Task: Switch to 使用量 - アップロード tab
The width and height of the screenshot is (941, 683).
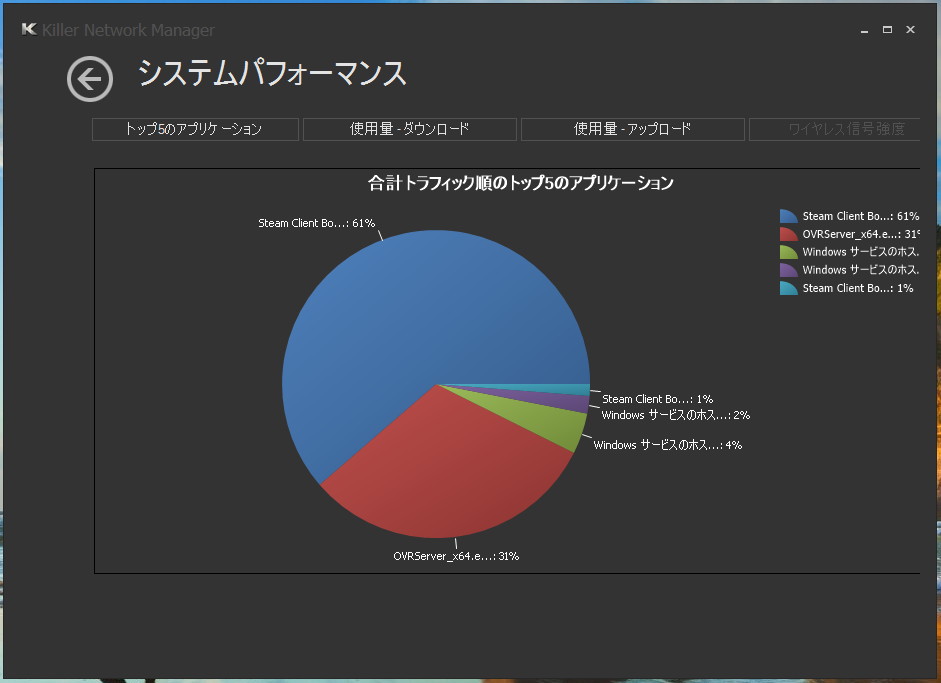Action: point(633,129)
